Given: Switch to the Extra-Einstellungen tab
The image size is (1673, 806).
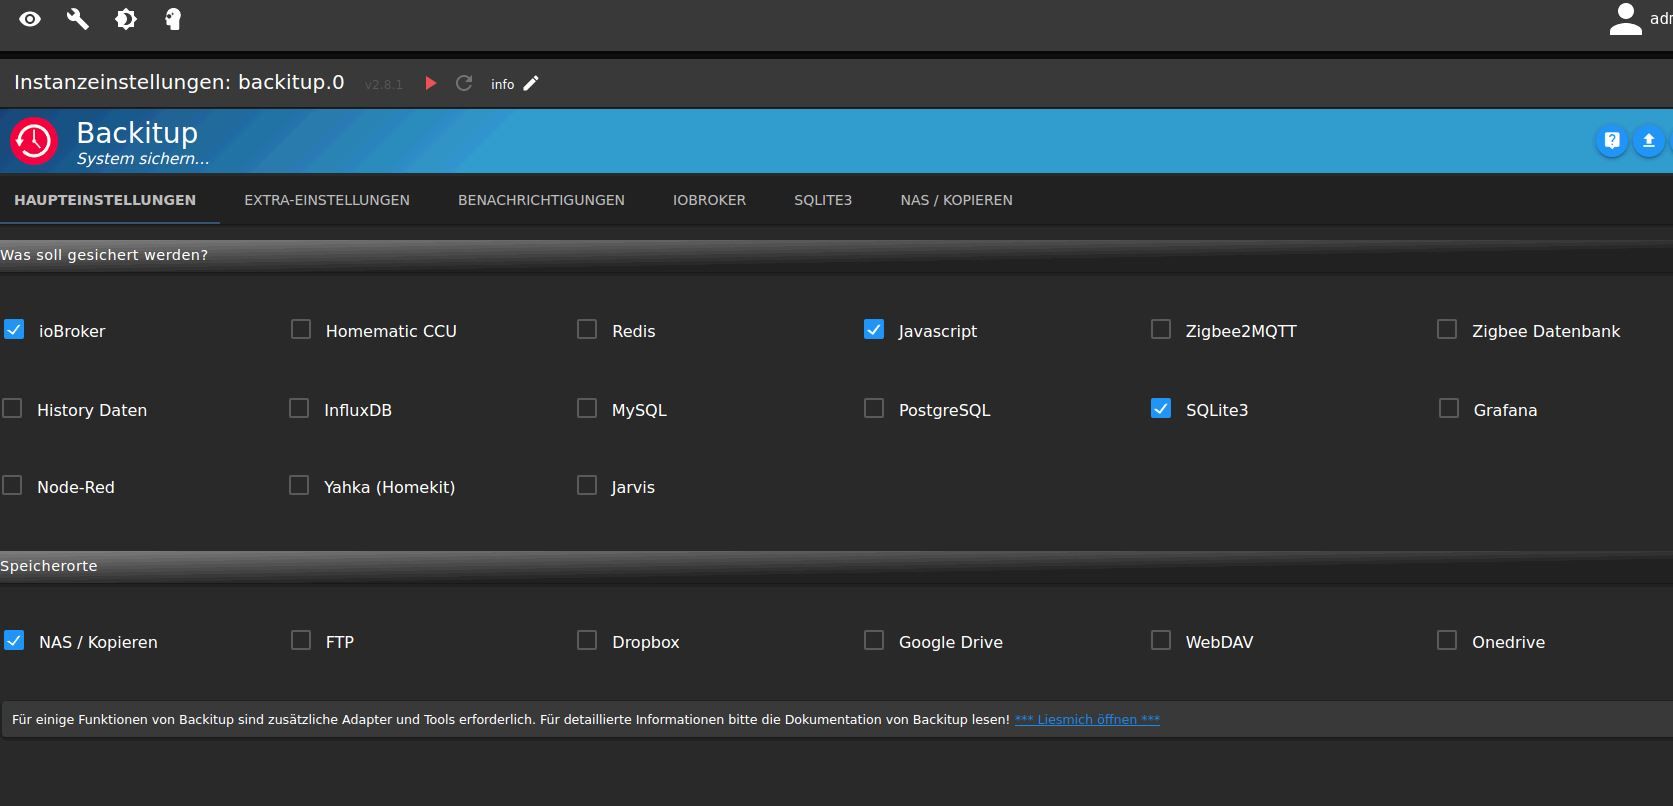Looking at the screenshot, I should pos(327,200).
